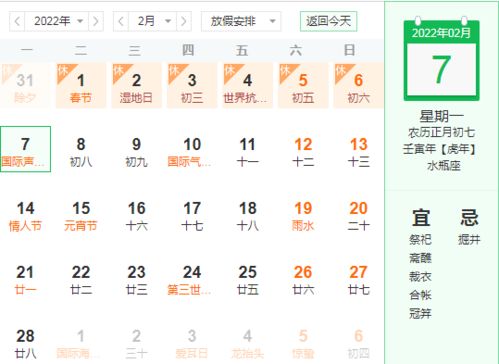Click the 宜 heading
Viewport: 499px width, 364px height.
pos(421,217)
